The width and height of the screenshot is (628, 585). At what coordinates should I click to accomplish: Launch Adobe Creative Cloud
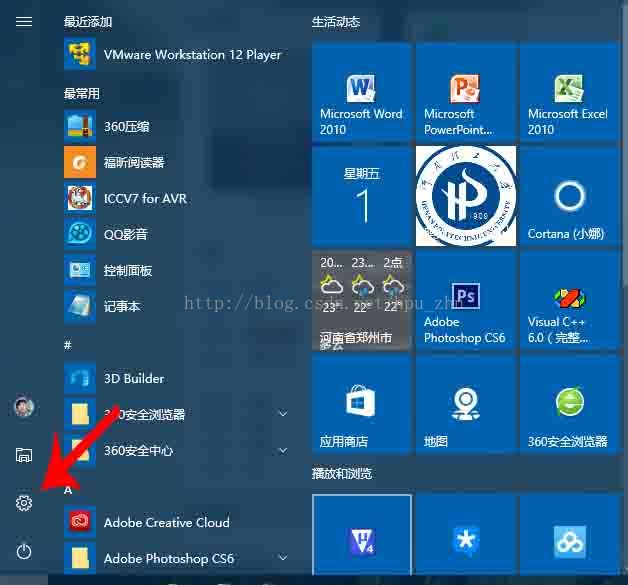coord(176,522)
